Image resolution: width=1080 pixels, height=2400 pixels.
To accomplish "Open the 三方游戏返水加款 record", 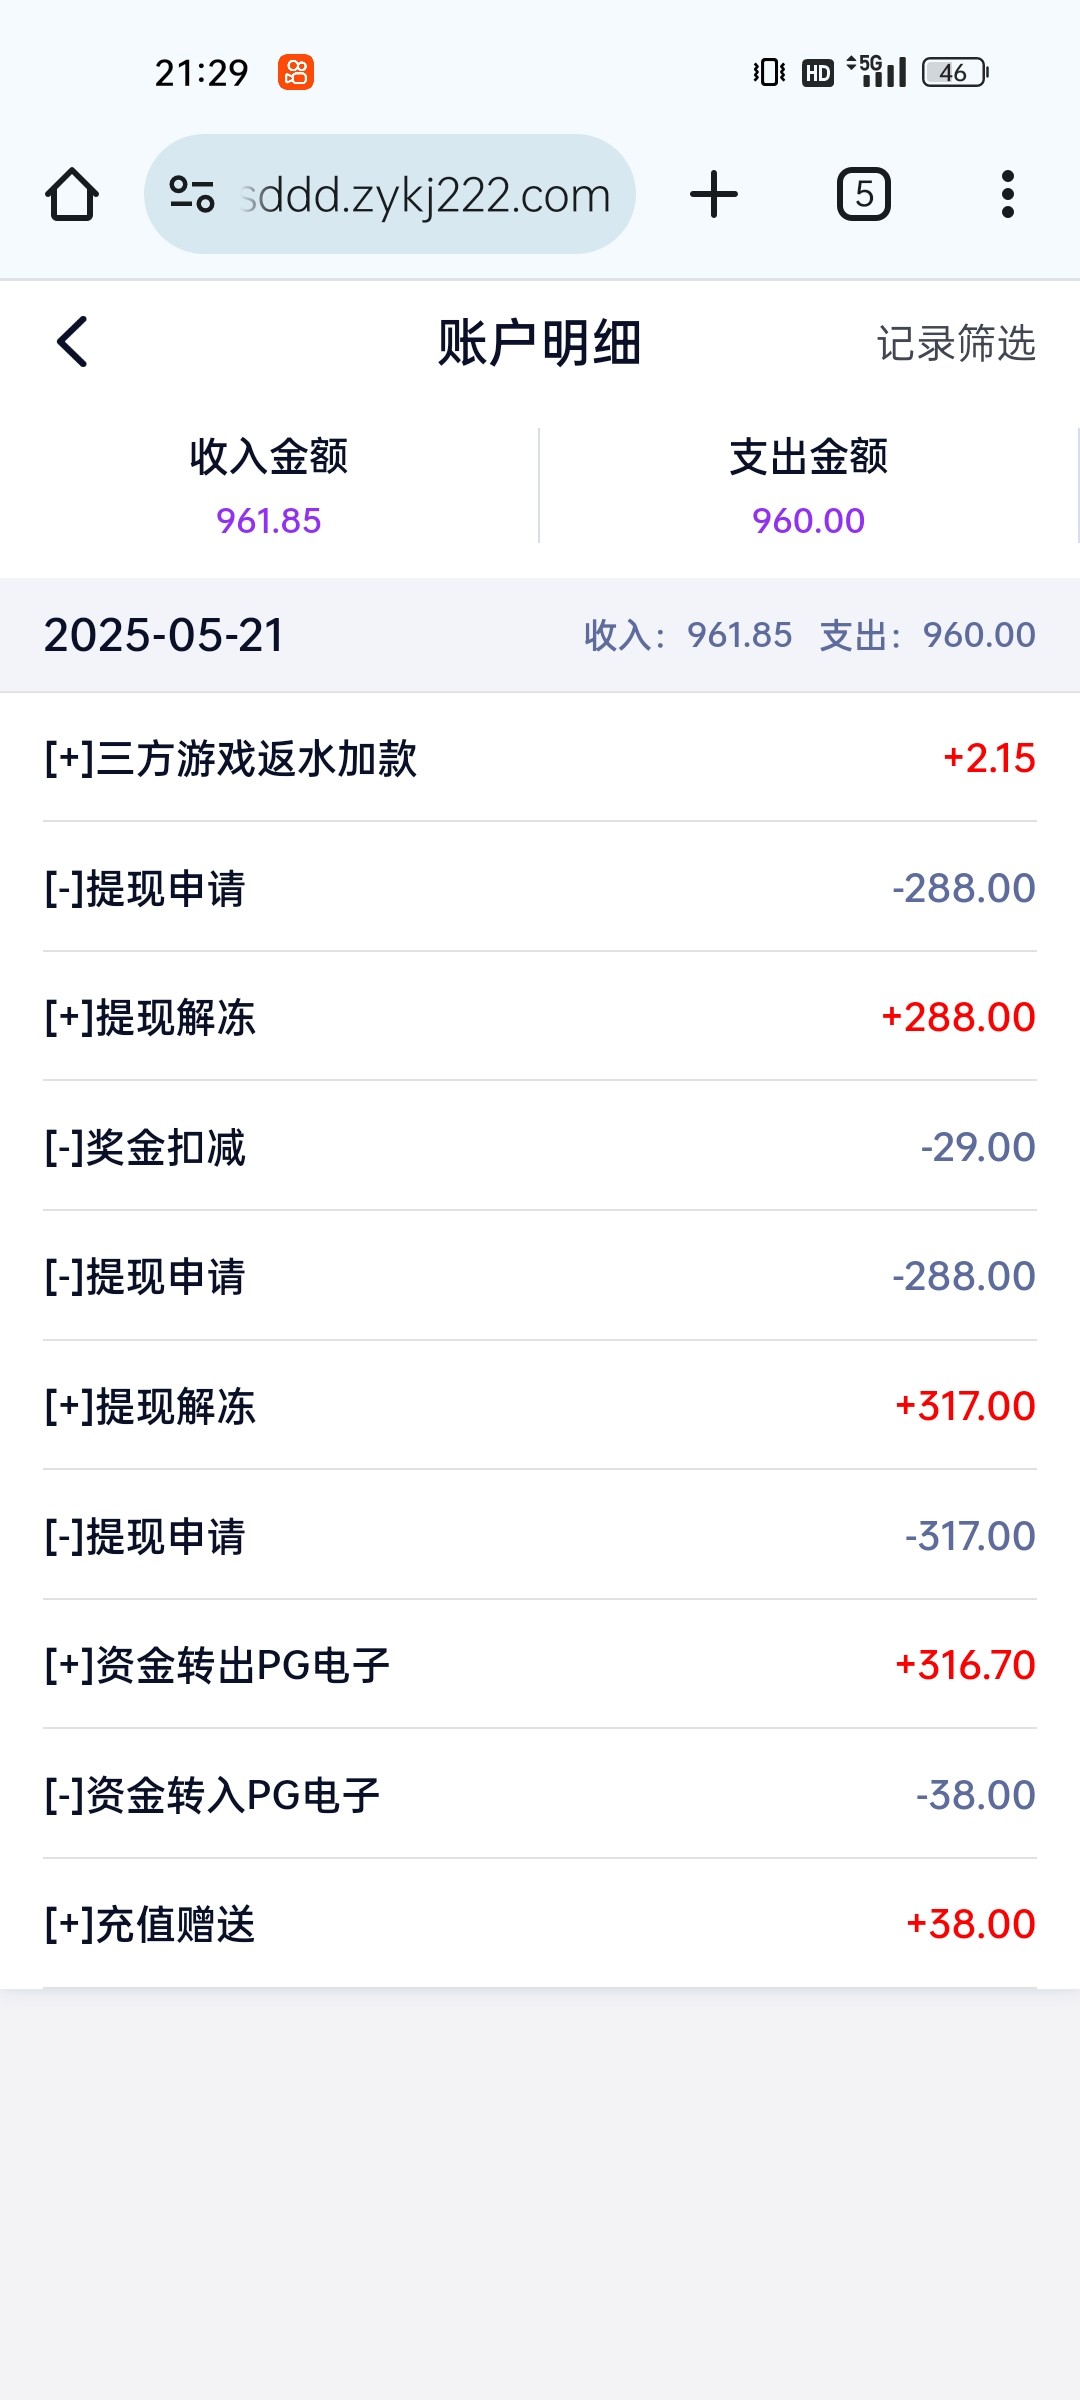I will 540,758.
